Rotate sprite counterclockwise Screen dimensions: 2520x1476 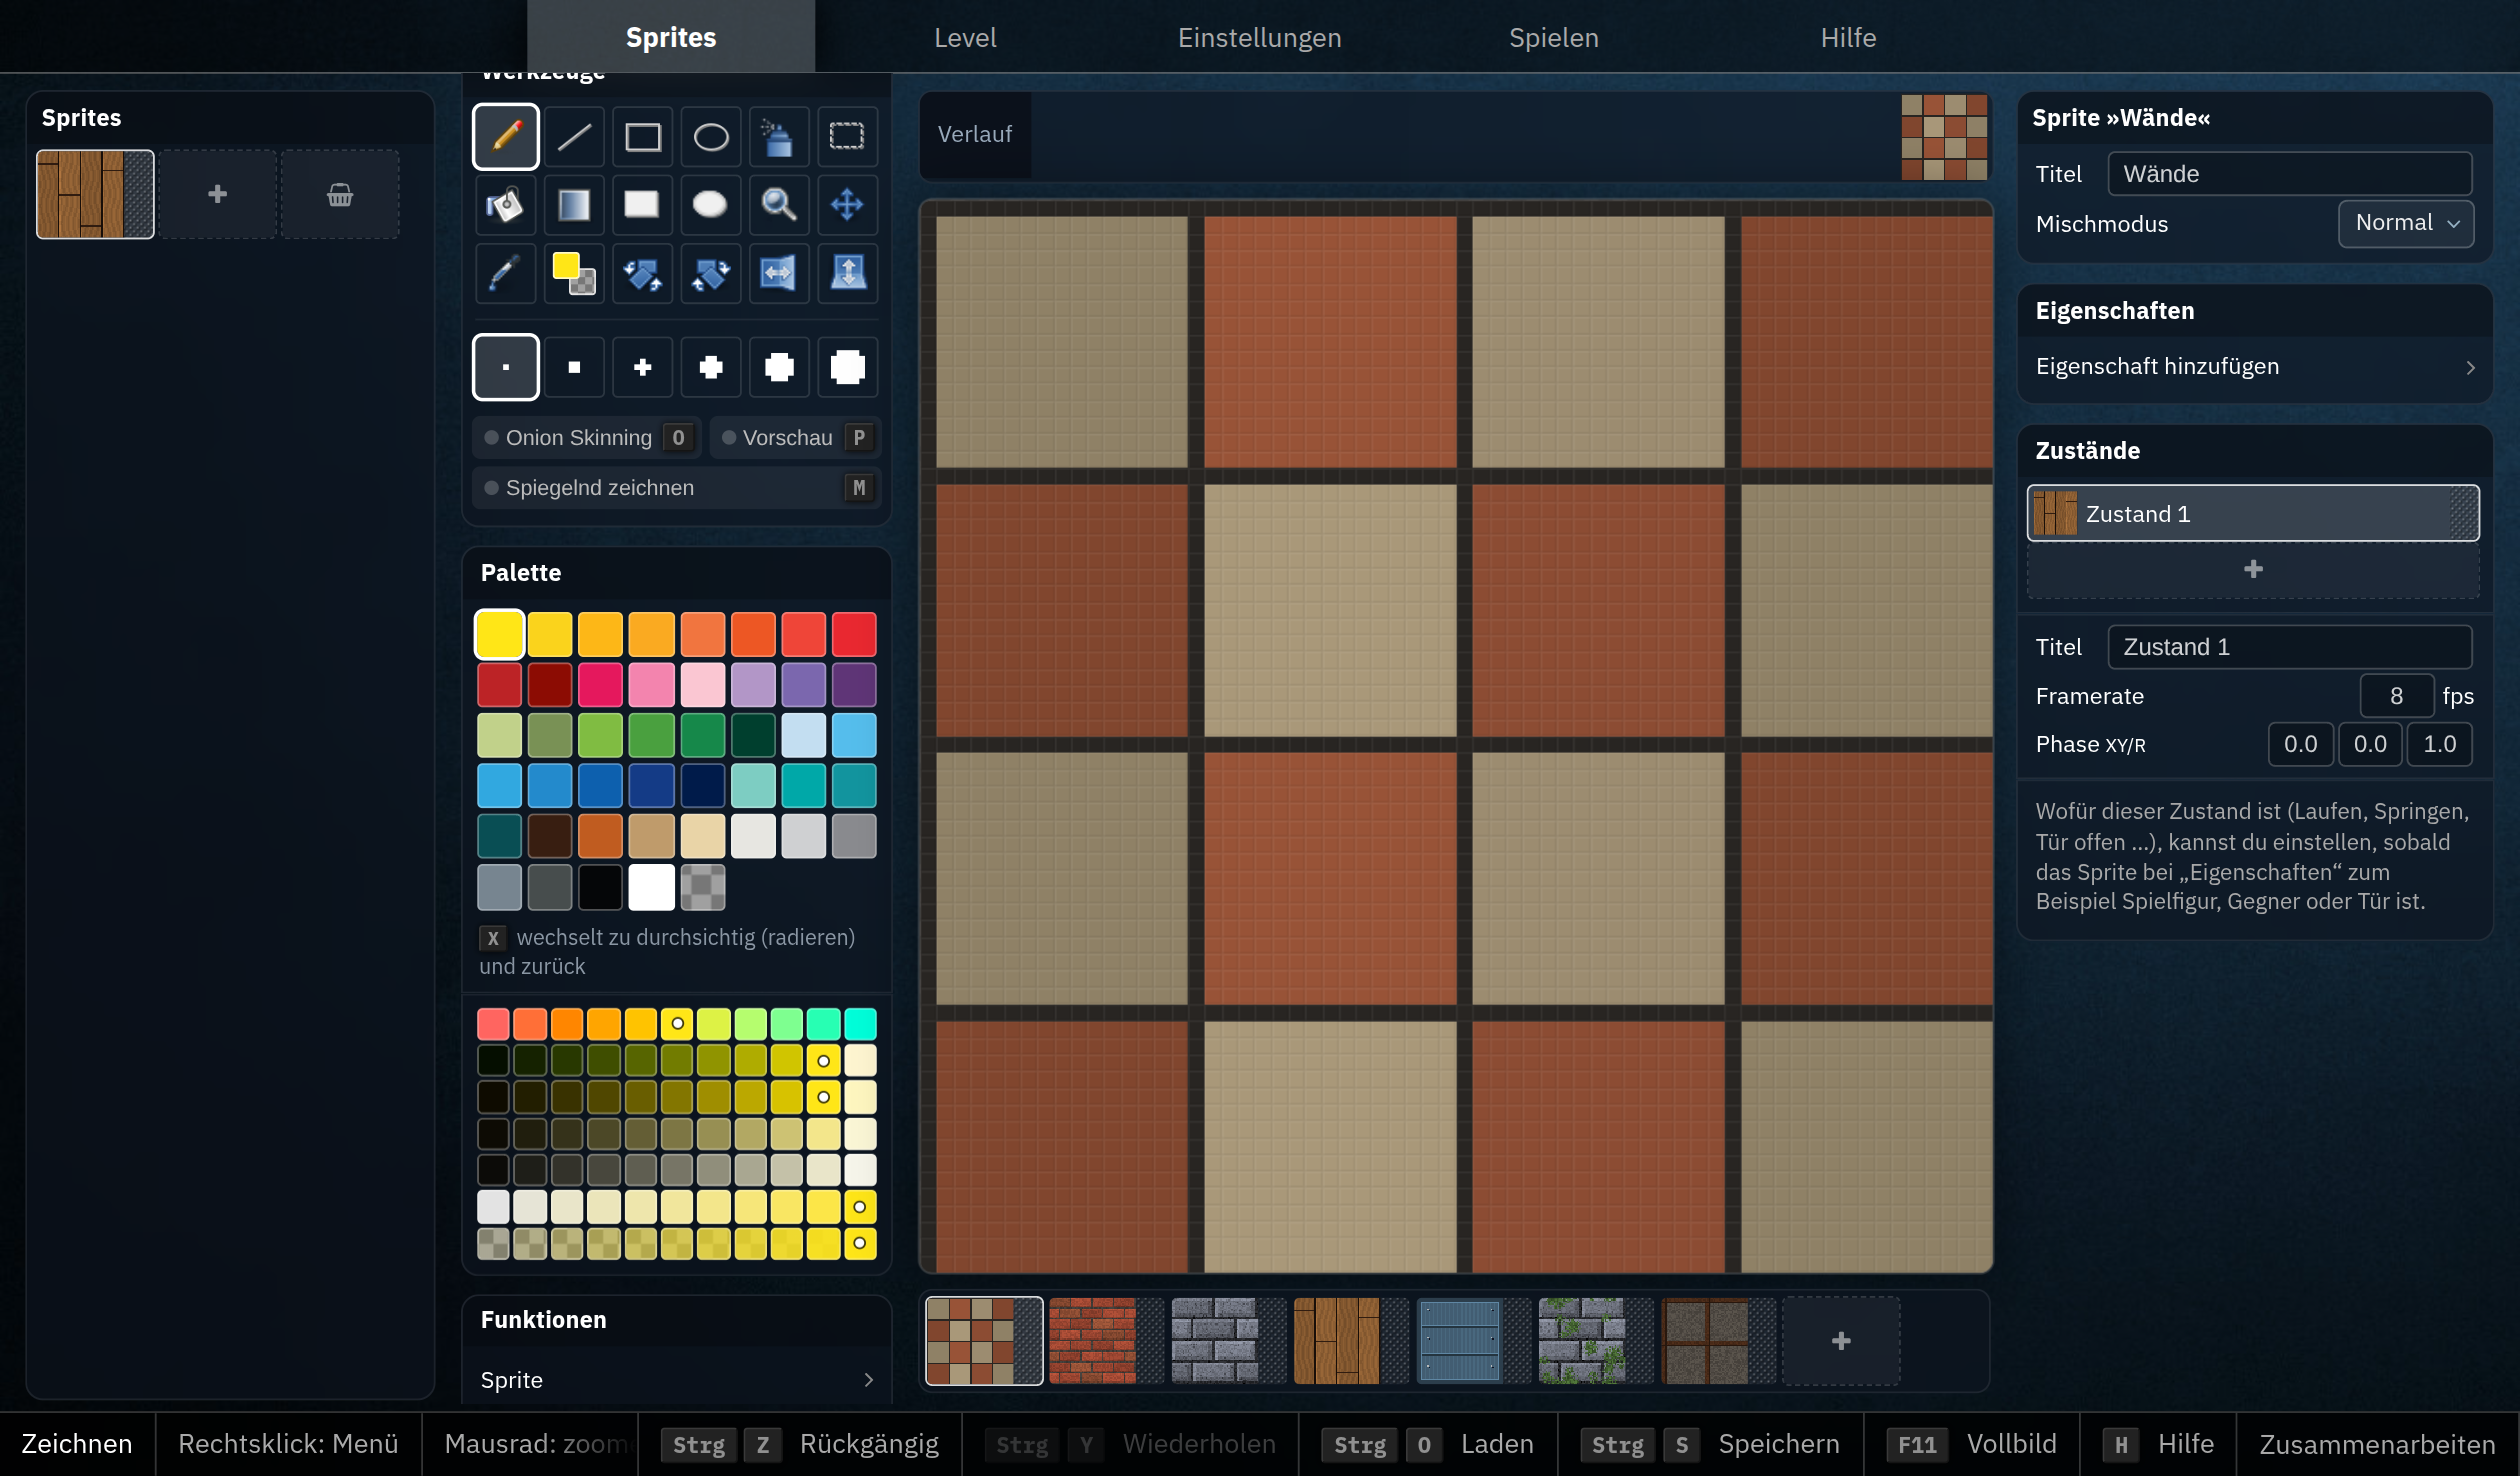(642, 273)
